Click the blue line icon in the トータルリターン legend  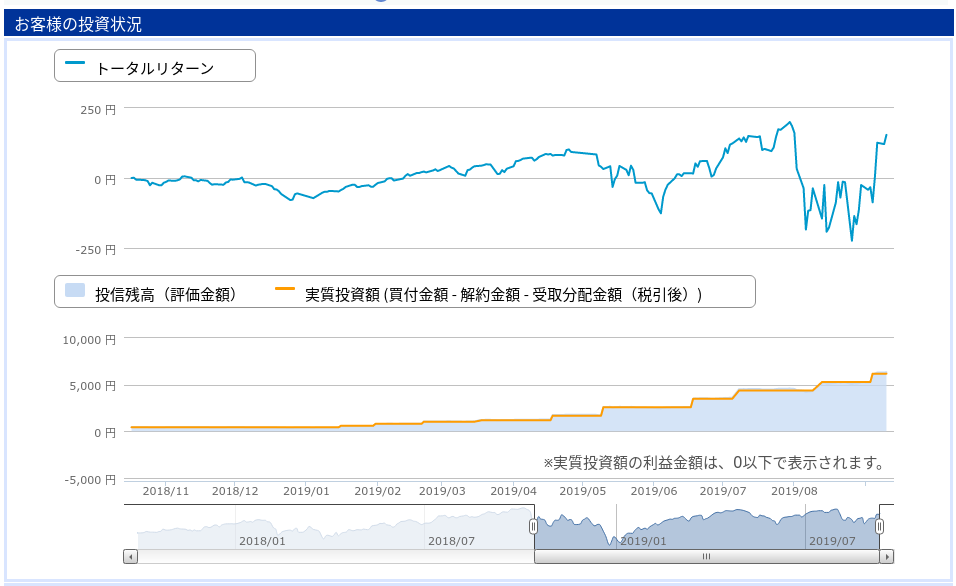coord(75,62)
